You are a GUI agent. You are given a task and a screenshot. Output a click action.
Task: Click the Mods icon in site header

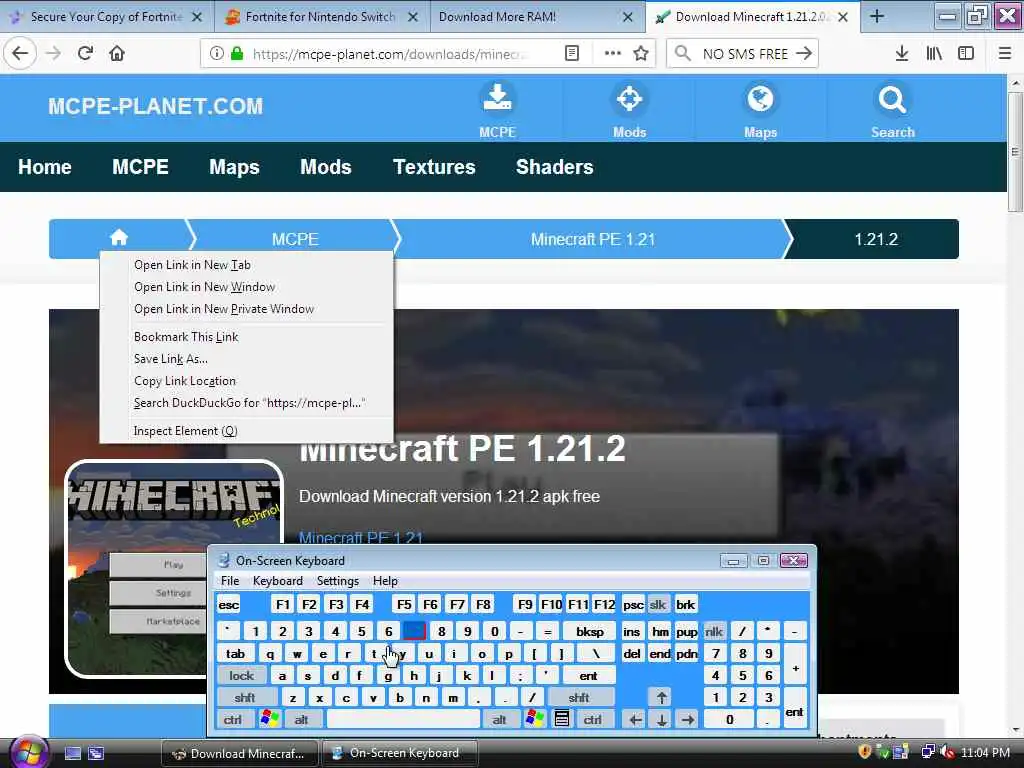click(630, 99)
